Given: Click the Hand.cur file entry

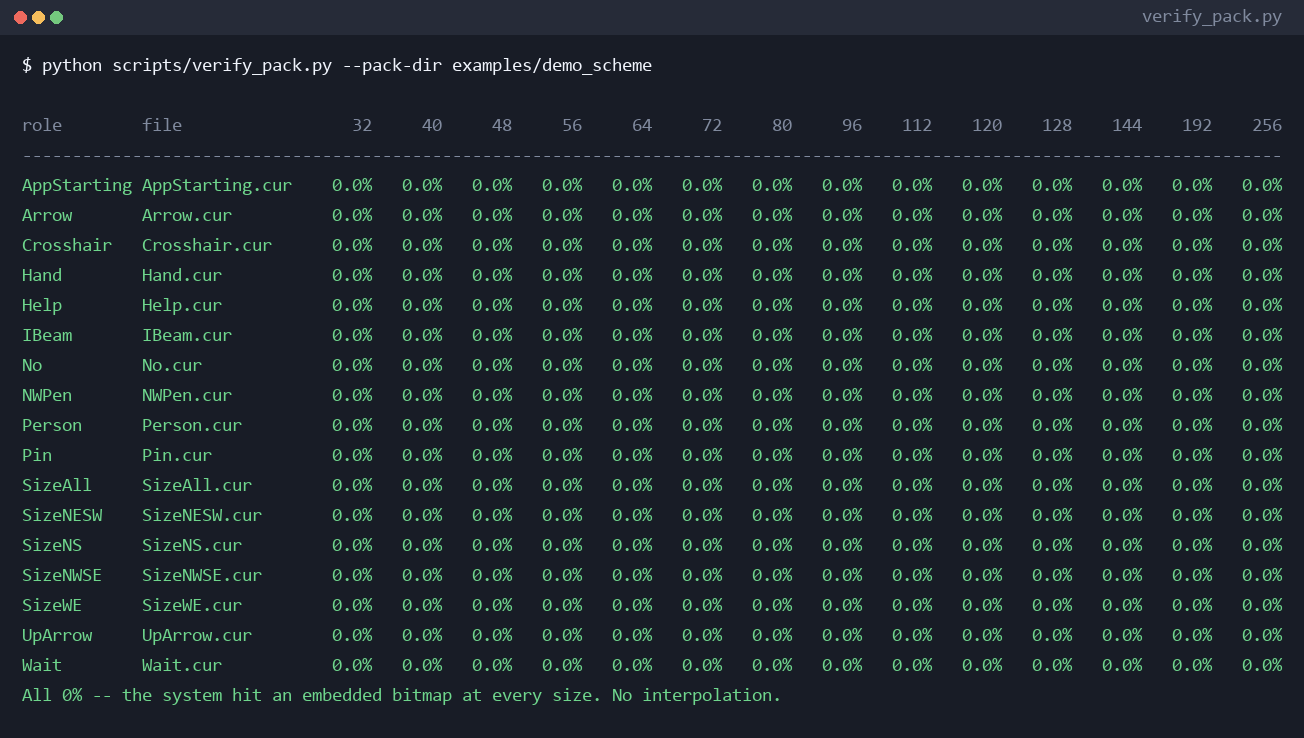Looking at the screenshot, I should tap(182, 275).
